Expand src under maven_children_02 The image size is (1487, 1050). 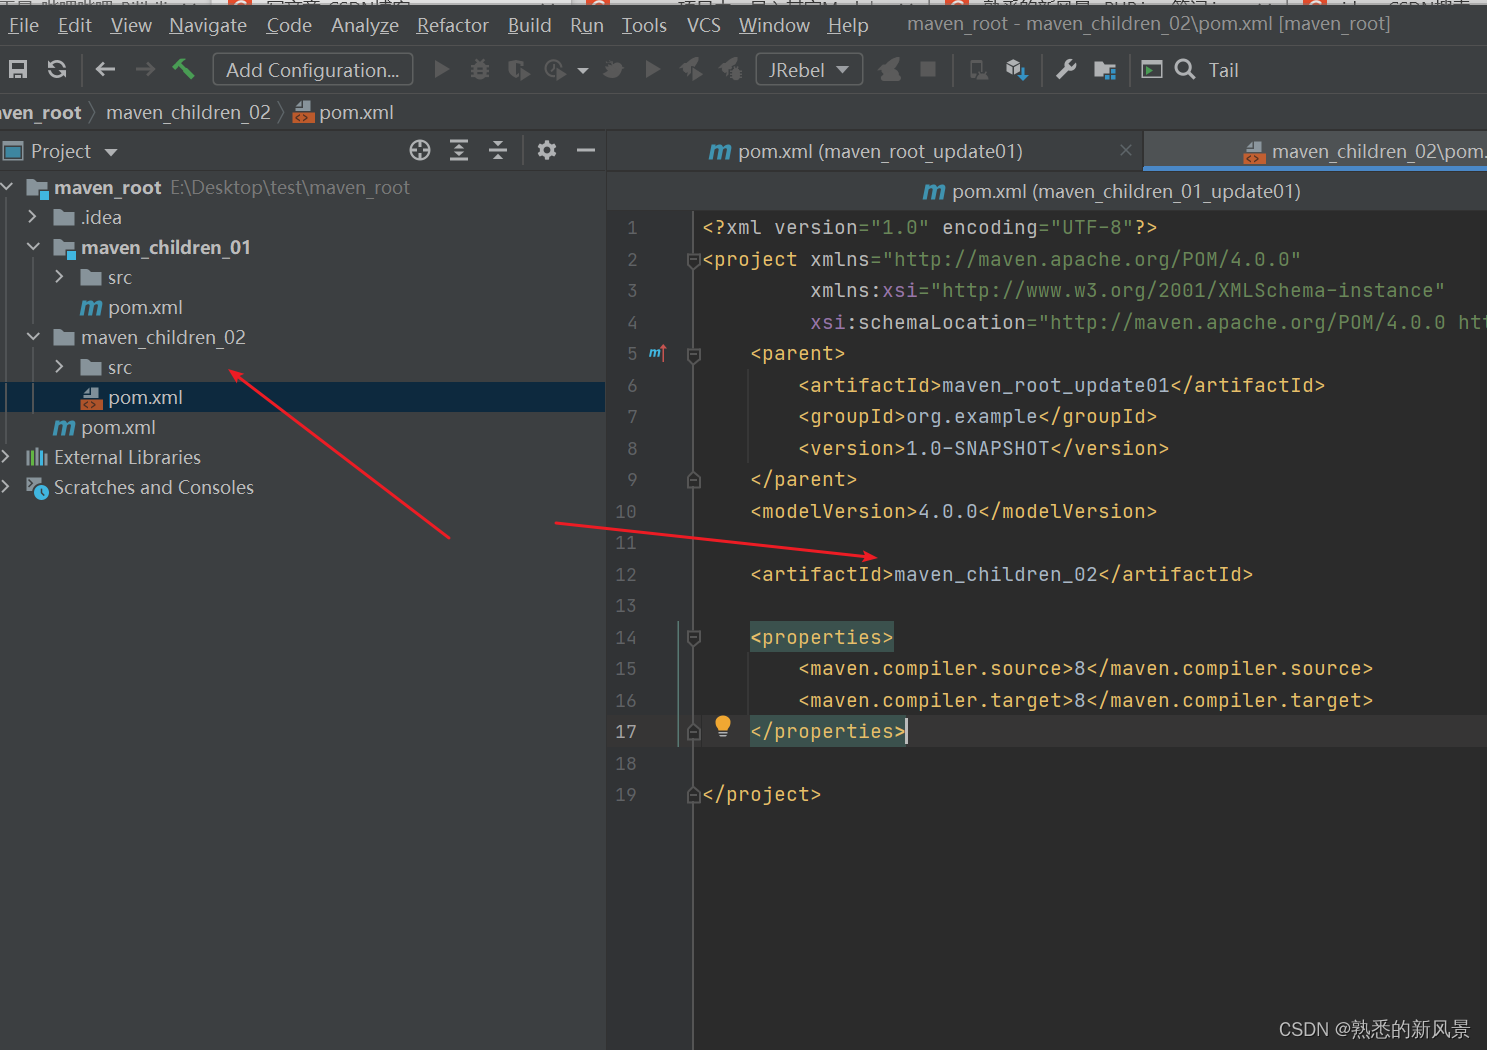click(x=60, y=367)
